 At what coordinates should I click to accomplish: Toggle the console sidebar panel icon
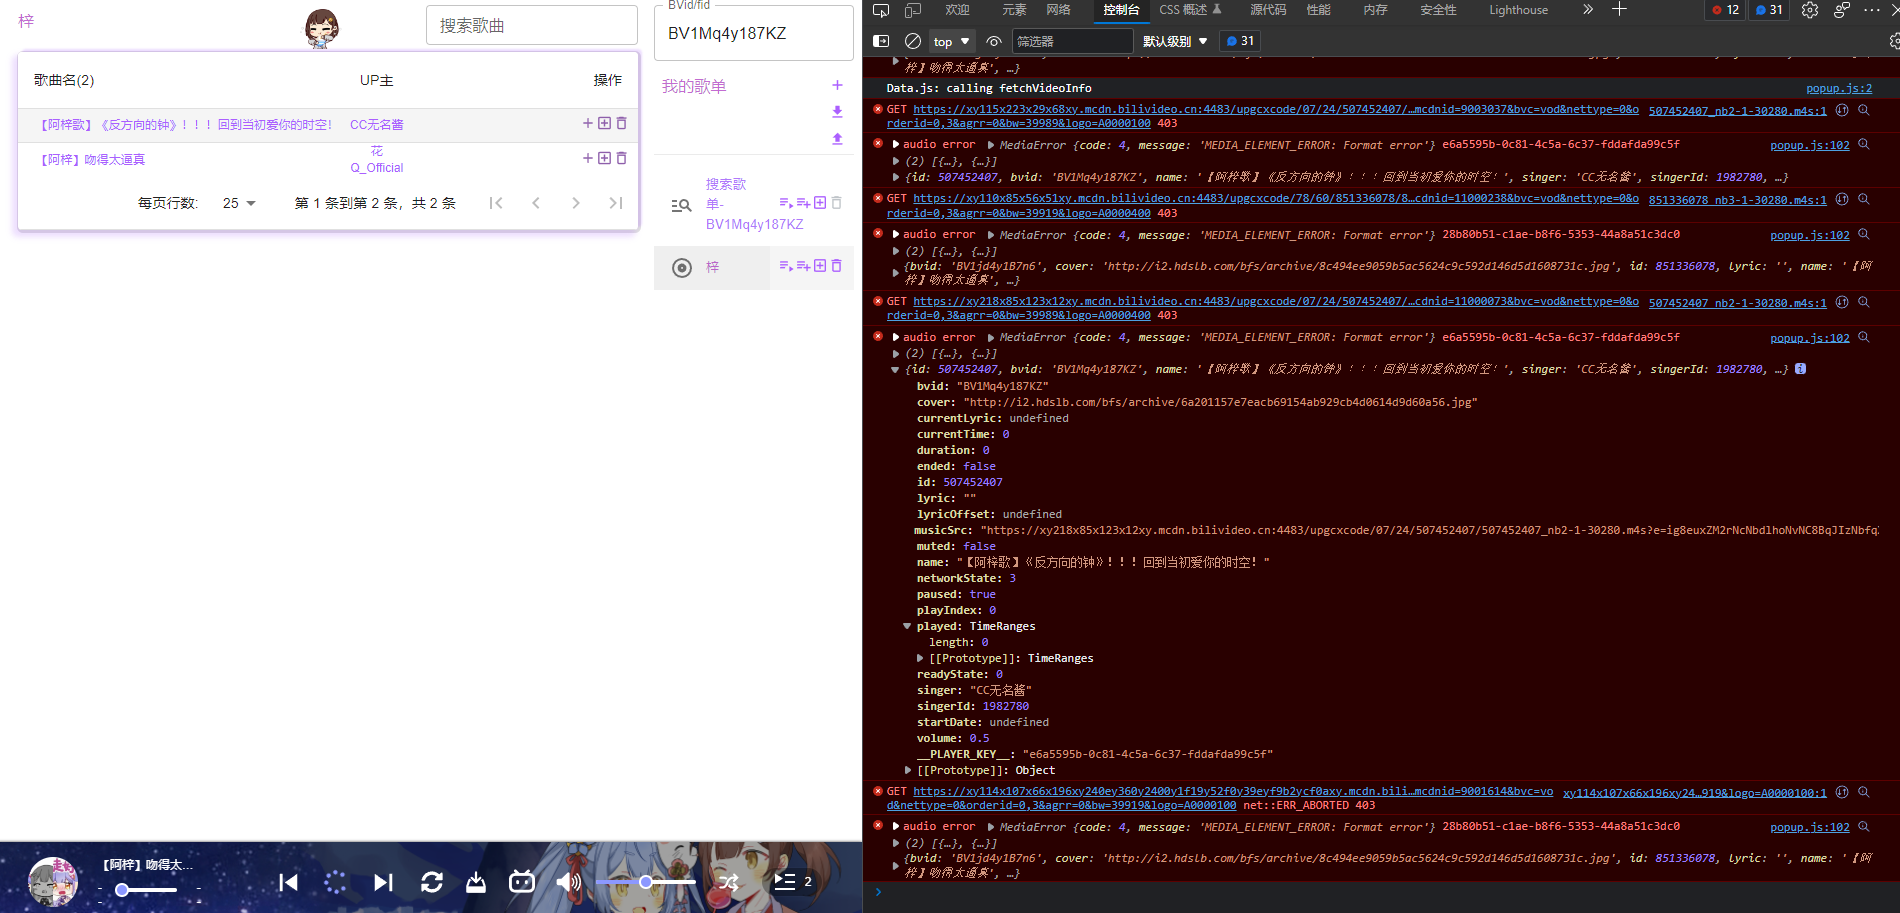(x=881, y=41)
